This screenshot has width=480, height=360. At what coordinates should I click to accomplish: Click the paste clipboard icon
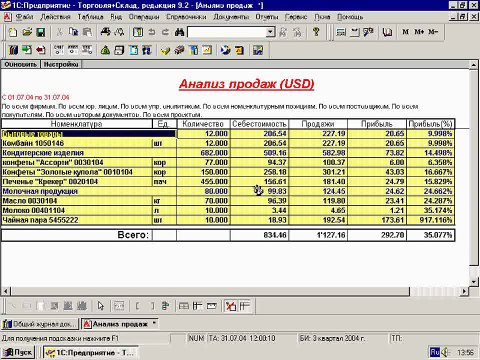[87, 32]
